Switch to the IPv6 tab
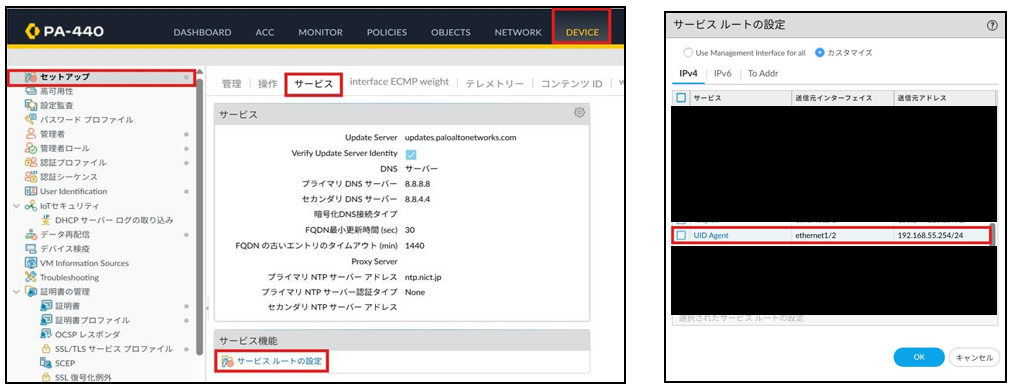The height and width of the screenshot is (385, 1015). click(x=722, y=74)
